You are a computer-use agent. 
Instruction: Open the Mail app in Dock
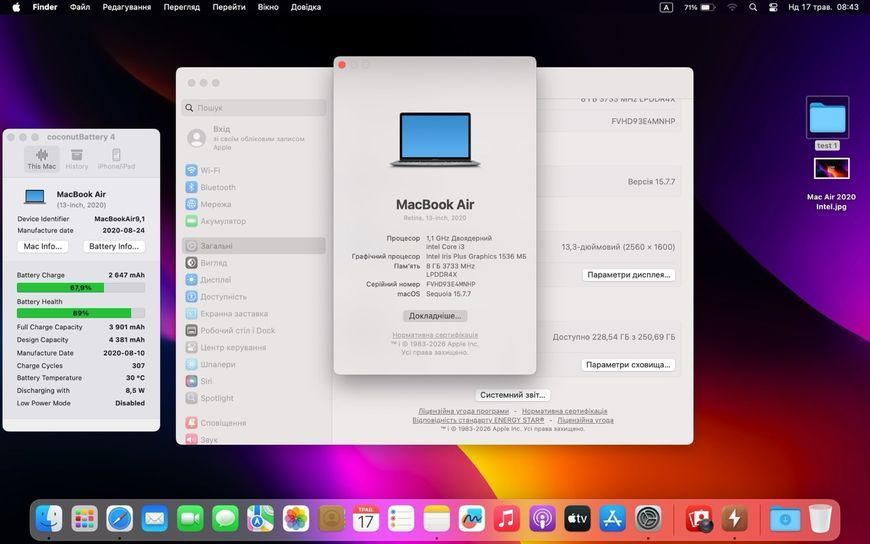pos(155,519)
